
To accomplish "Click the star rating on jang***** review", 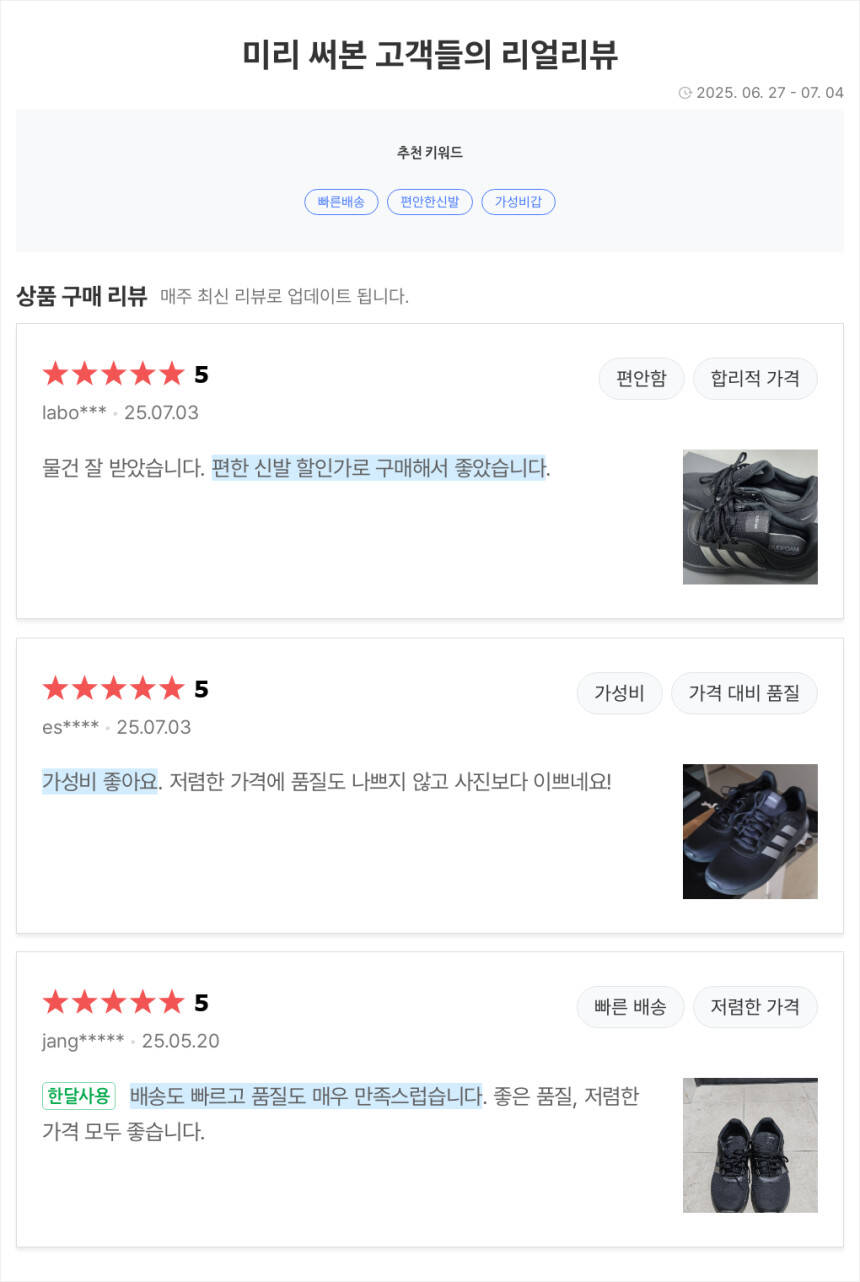I will [x=114, y=1003].
